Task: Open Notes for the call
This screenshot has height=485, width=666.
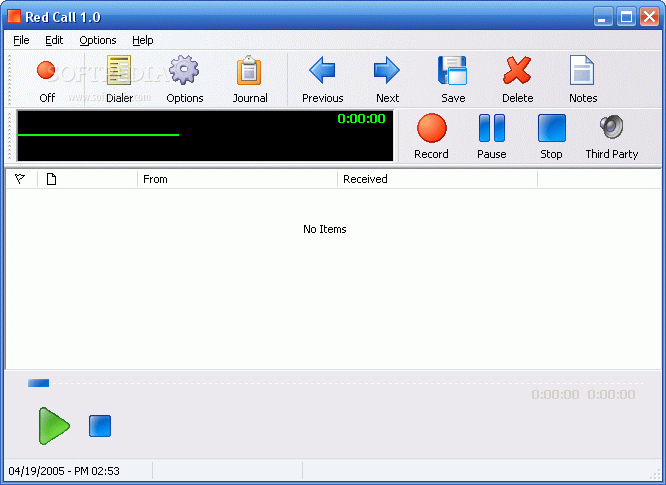Action: [583, 80]
